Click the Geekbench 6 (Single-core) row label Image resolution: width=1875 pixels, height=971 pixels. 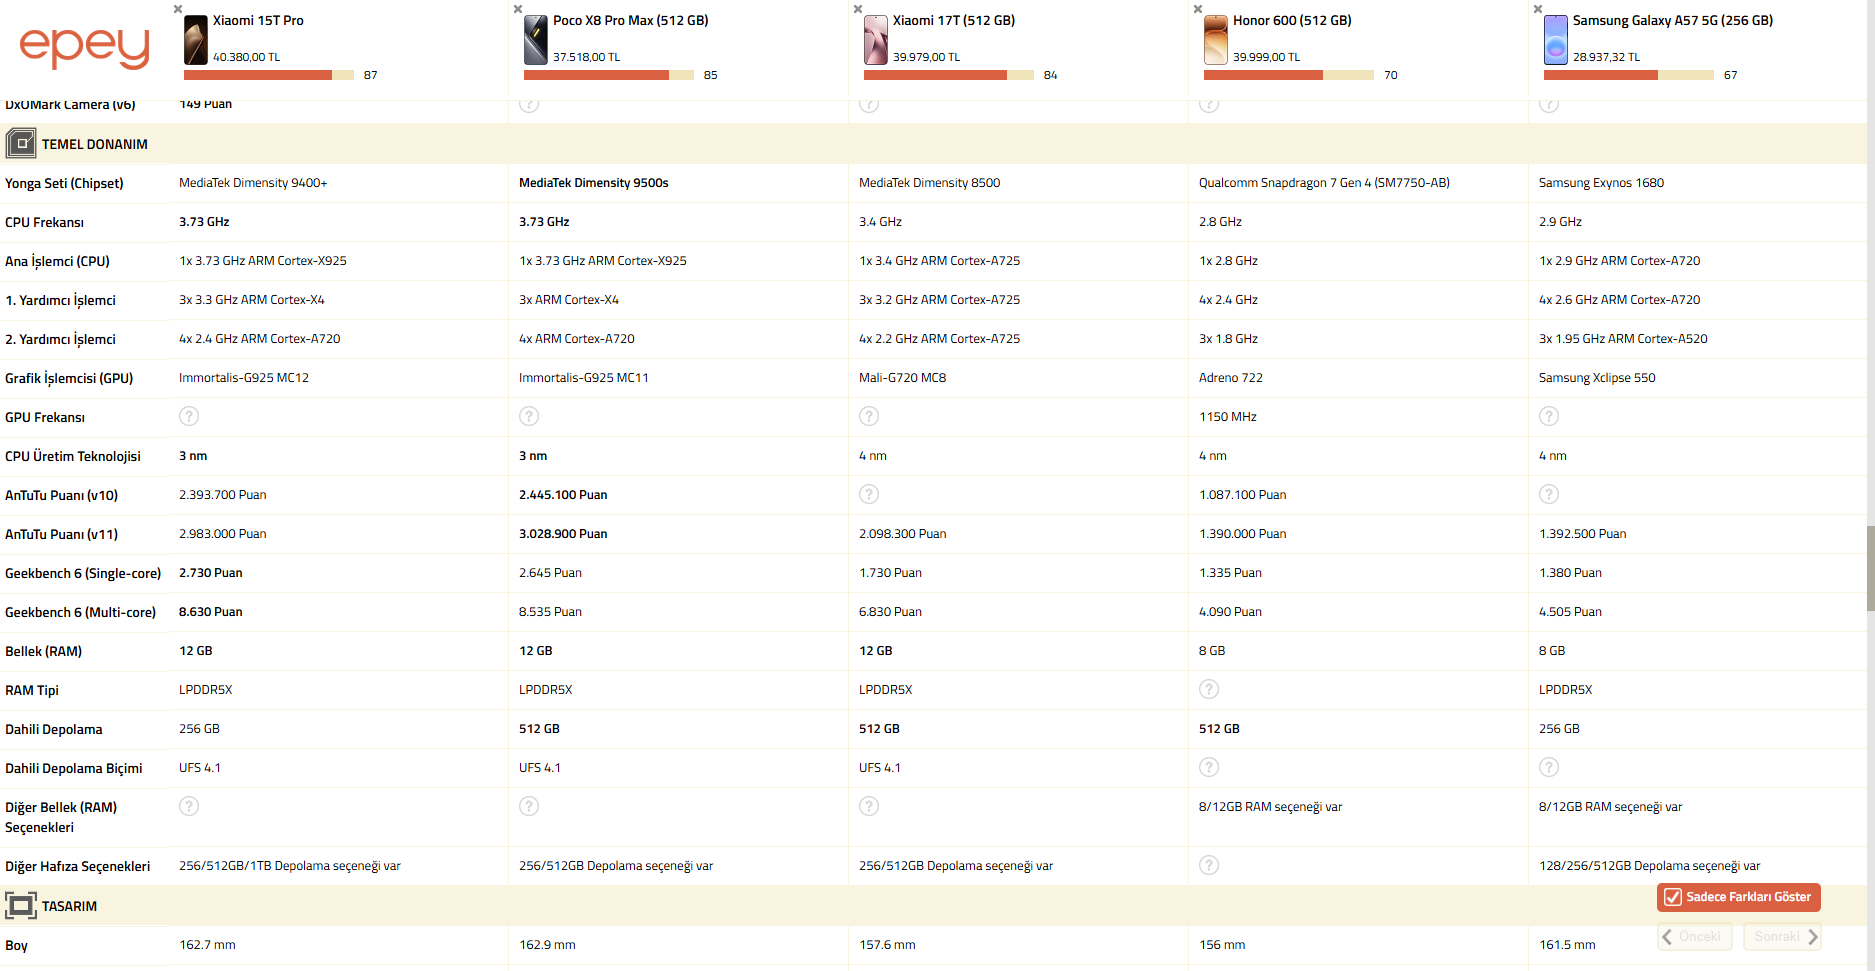83,573
